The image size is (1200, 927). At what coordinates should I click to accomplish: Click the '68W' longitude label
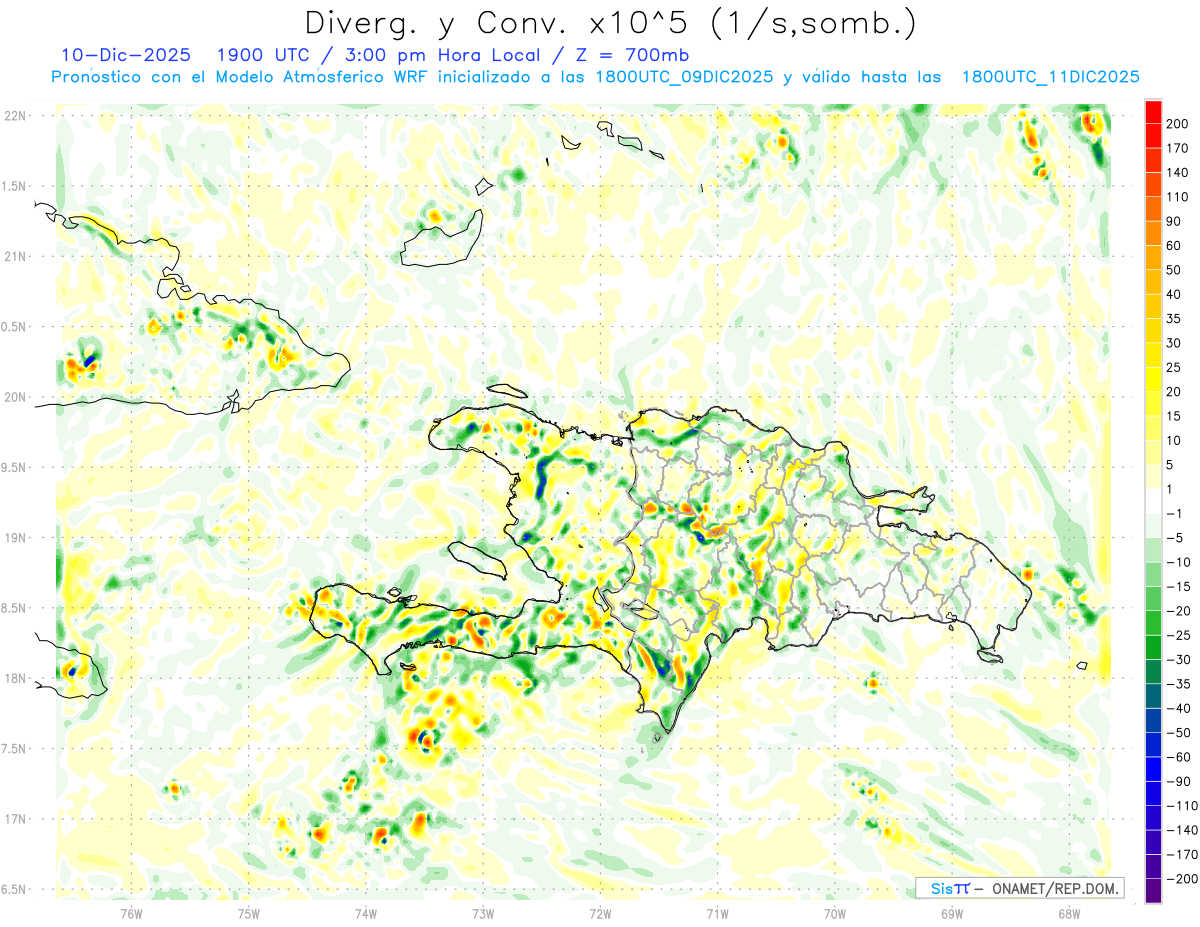pyautogui.click(x=1068, y=913)
